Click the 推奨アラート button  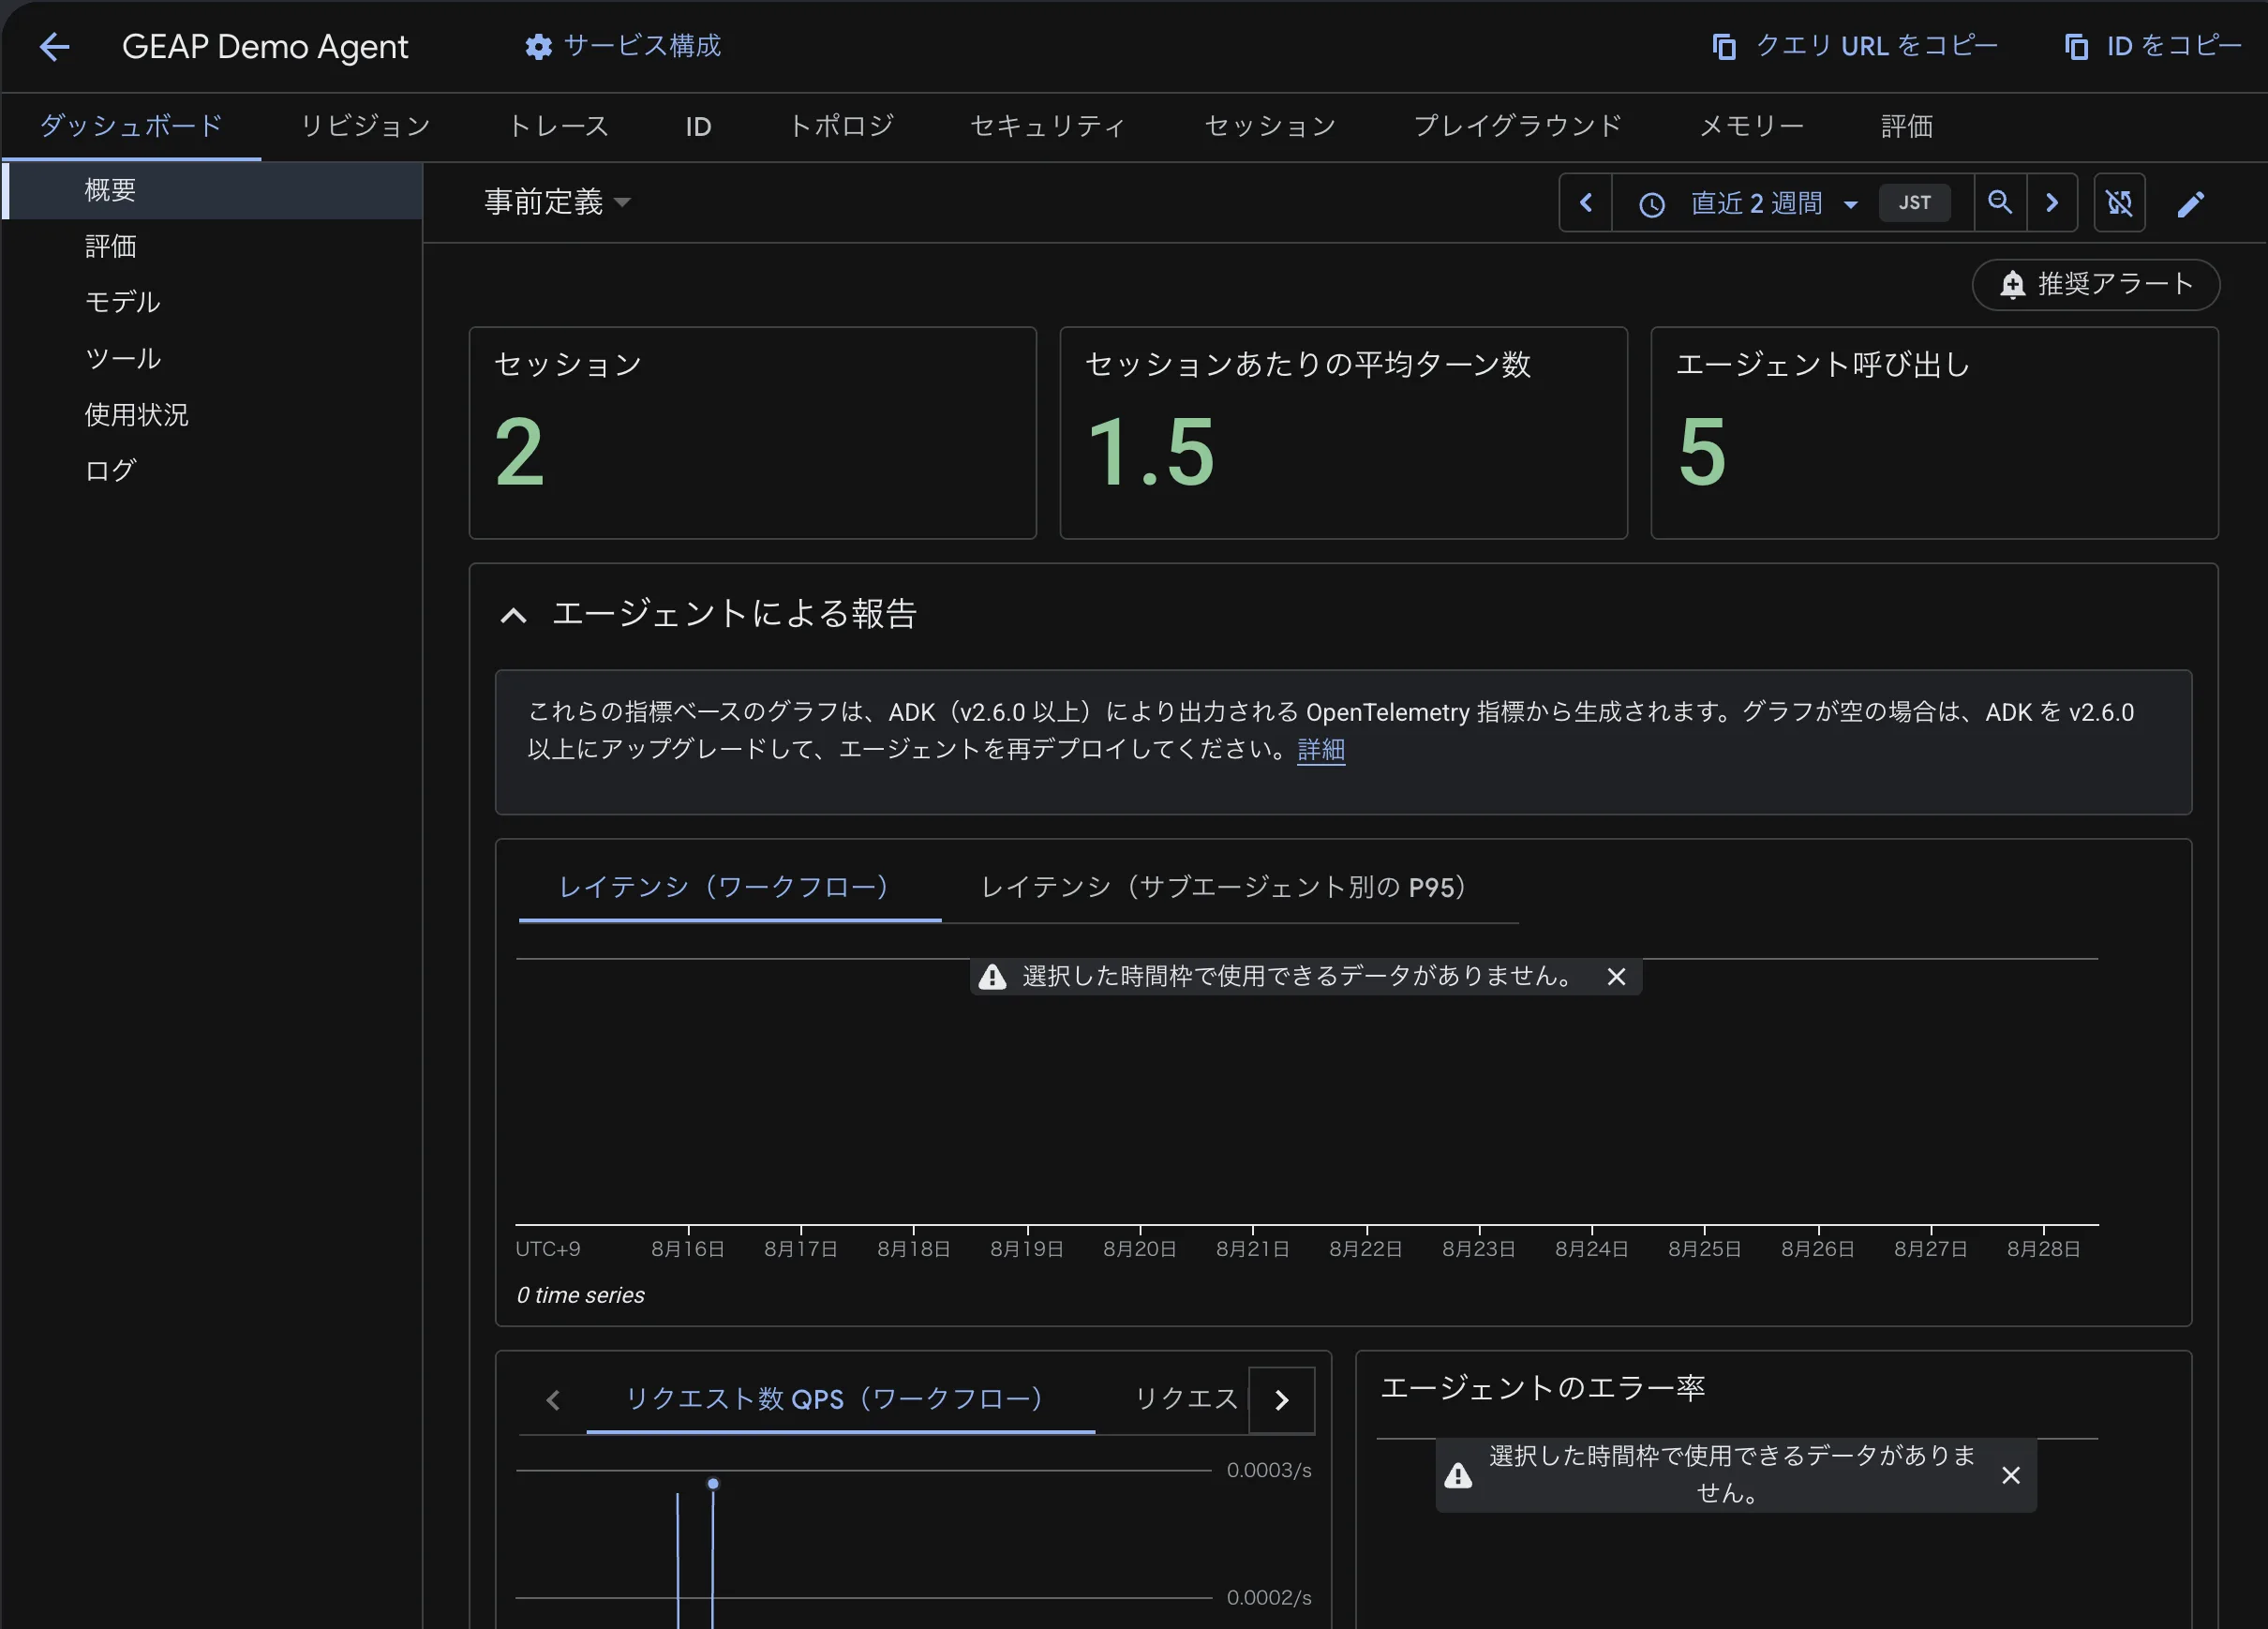(x=2095, y=285)
